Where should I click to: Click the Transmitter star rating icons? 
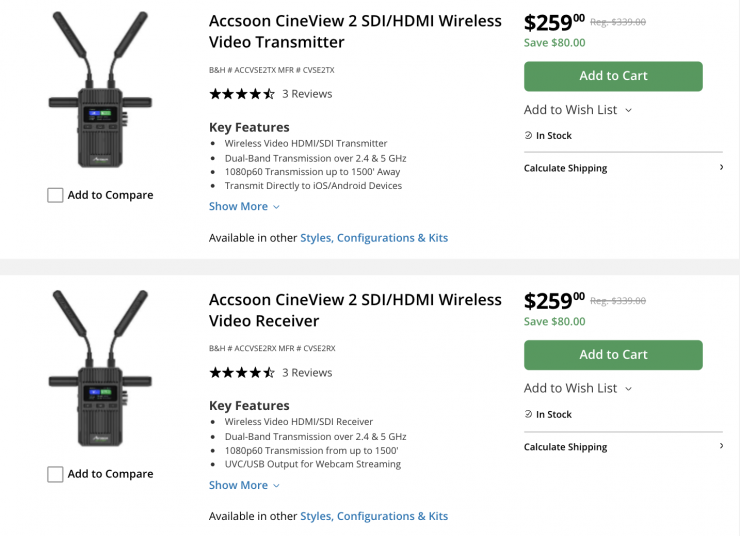click(x=241, y=94)
